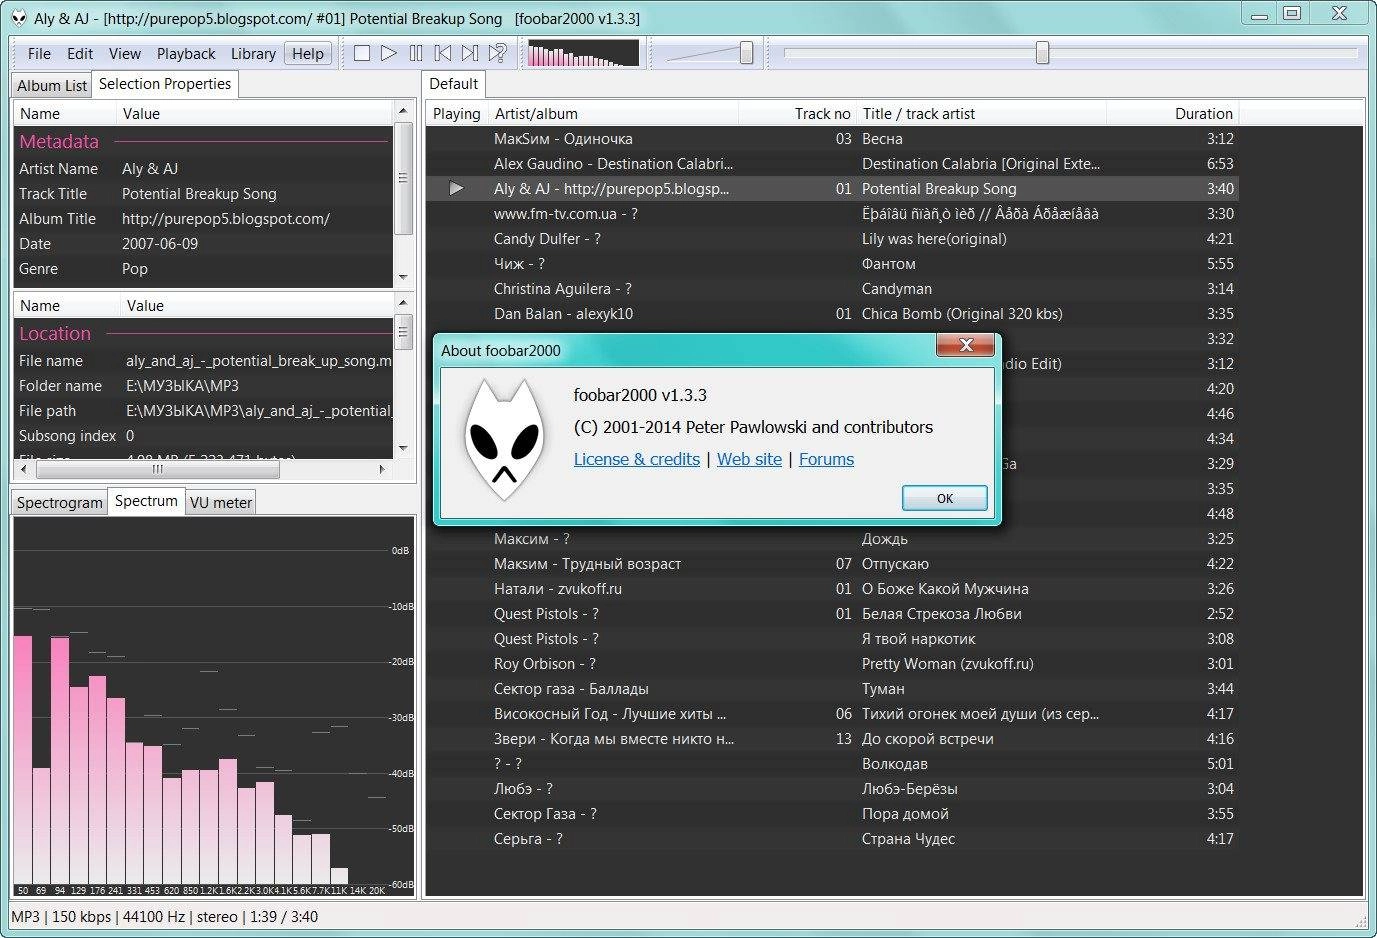Select the Волкодав track row
1377x938 pixels.
click(832, 764)
